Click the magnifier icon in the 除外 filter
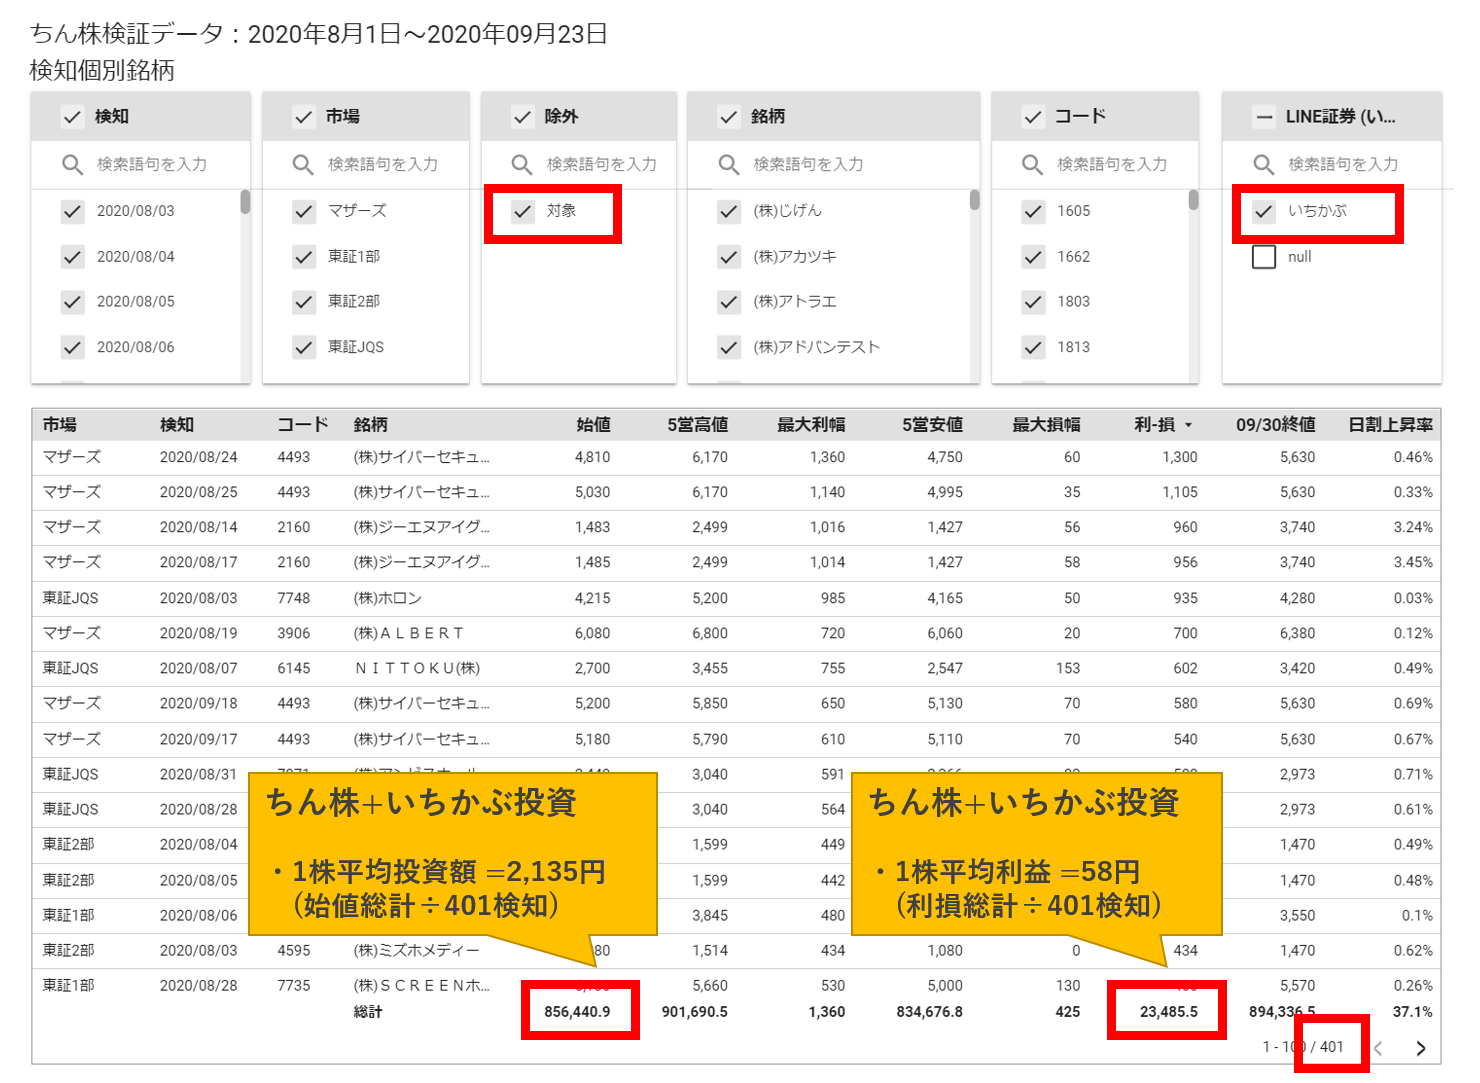Screen dimensions: 1480x1083 pyautogui.click(x=522, y=164)
